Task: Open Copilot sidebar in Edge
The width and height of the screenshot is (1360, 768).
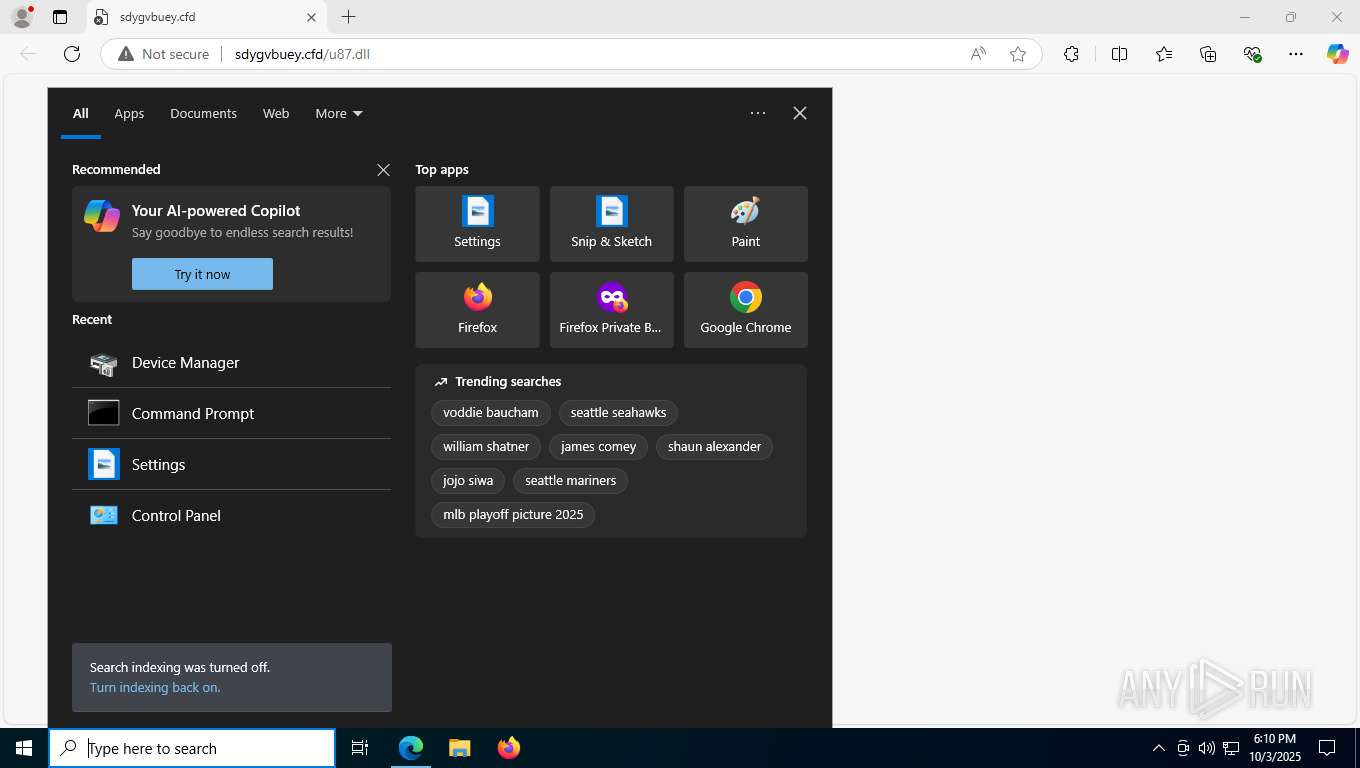Action: pyautogui.click(x=1338, y=54)
